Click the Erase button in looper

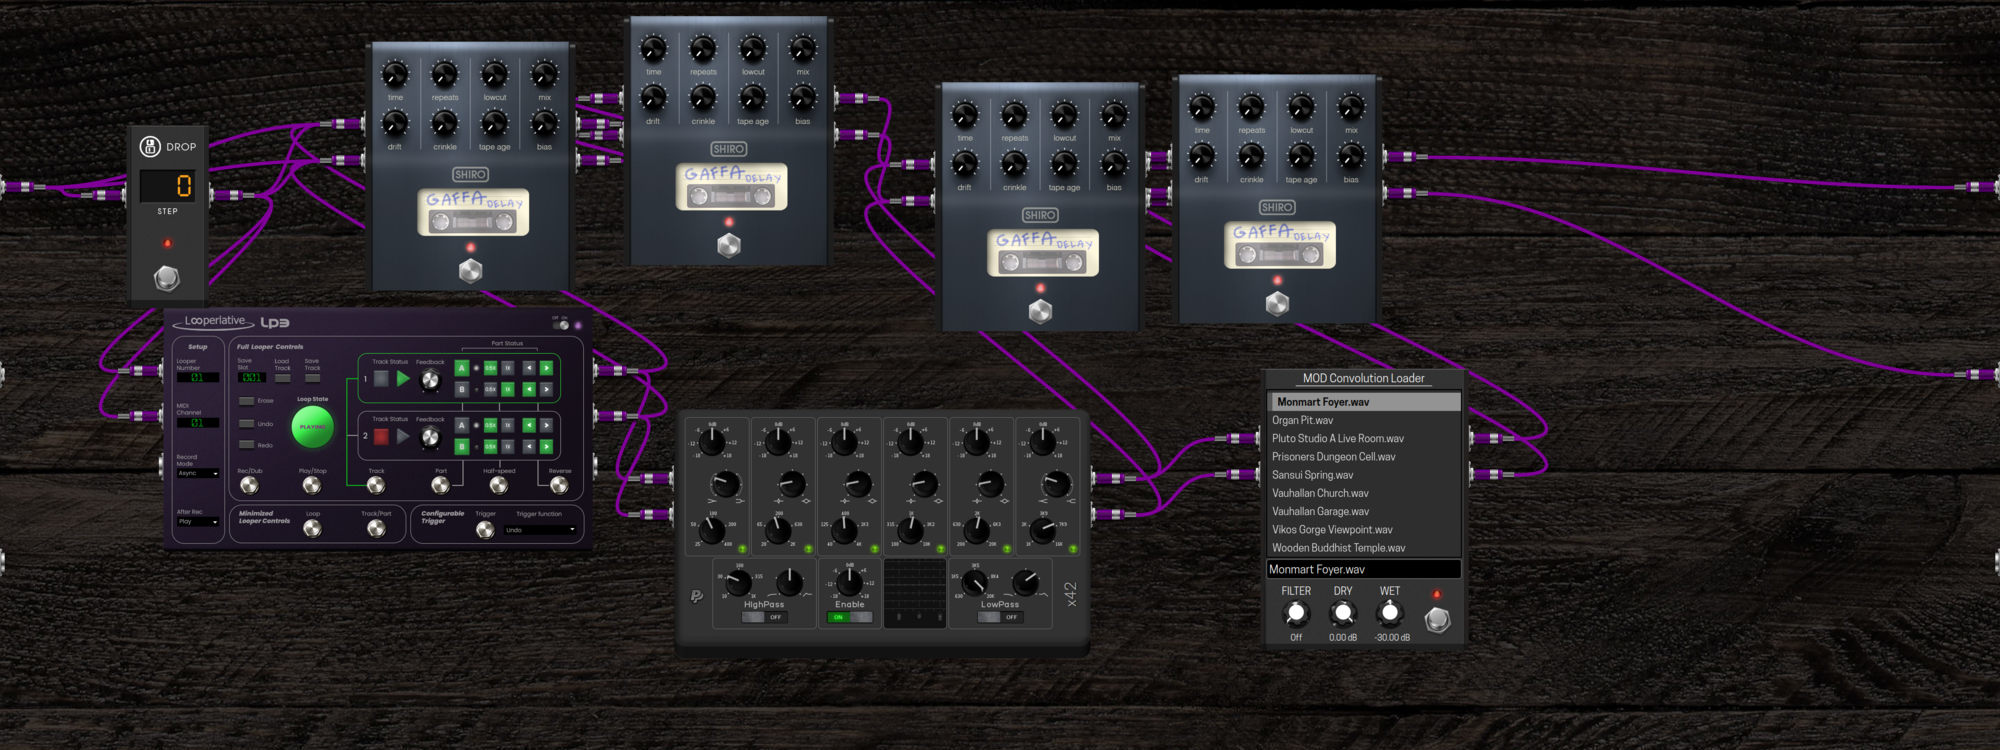pyautogui.click(x=246, y=401)
